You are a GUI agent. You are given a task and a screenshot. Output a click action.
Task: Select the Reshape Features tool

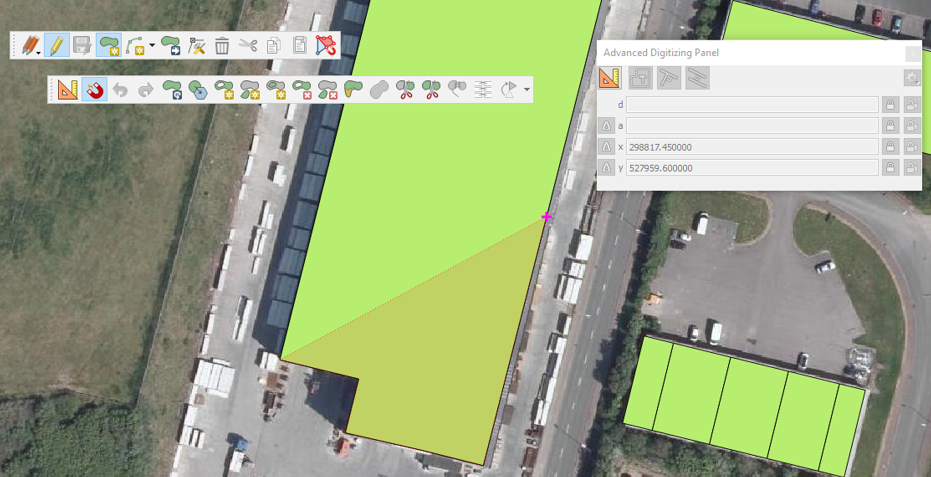(x=353, y=90)
